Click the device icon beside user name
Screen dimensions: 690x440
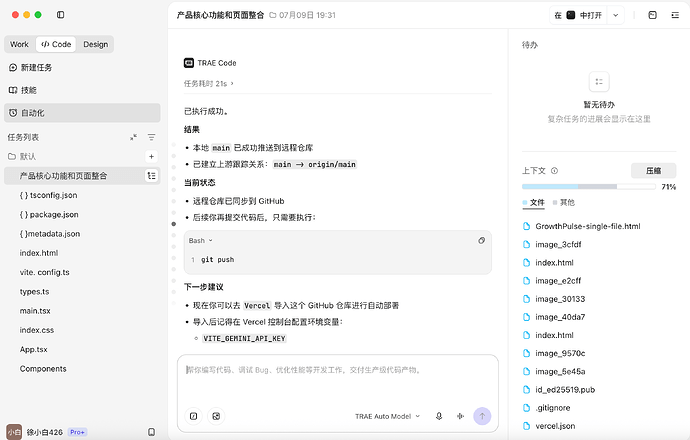(151, 432)
